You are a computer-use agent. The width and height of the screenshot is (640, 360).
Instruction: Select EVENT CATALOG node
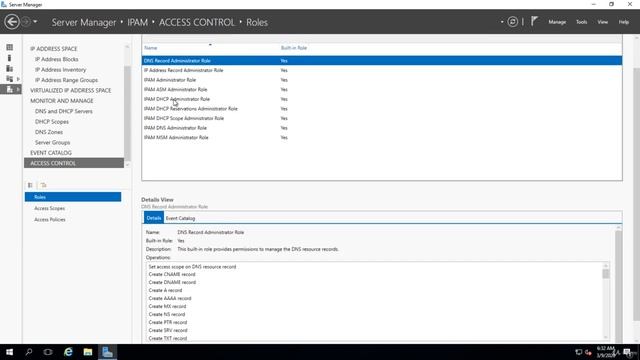(51, 153)
